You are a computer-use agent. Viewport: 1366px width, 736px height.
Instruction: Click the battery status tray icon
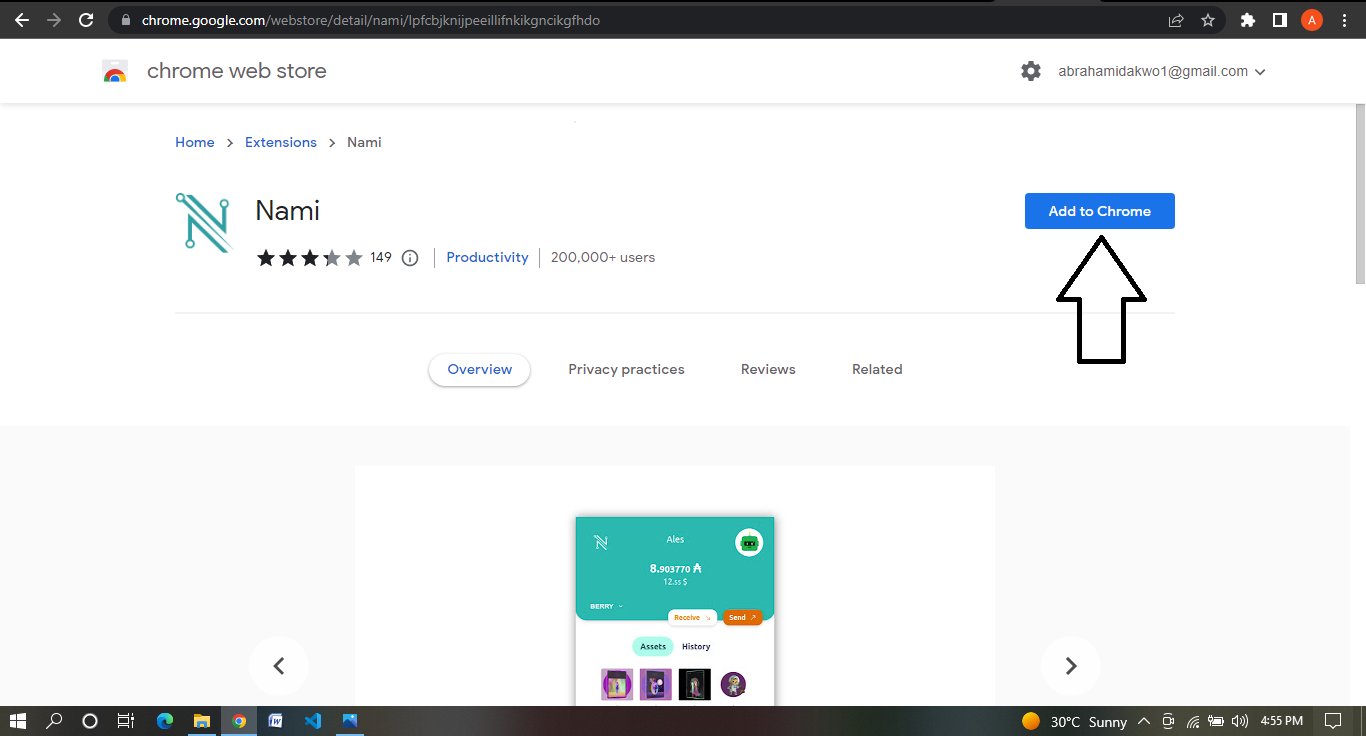[x=1216, y=721]
